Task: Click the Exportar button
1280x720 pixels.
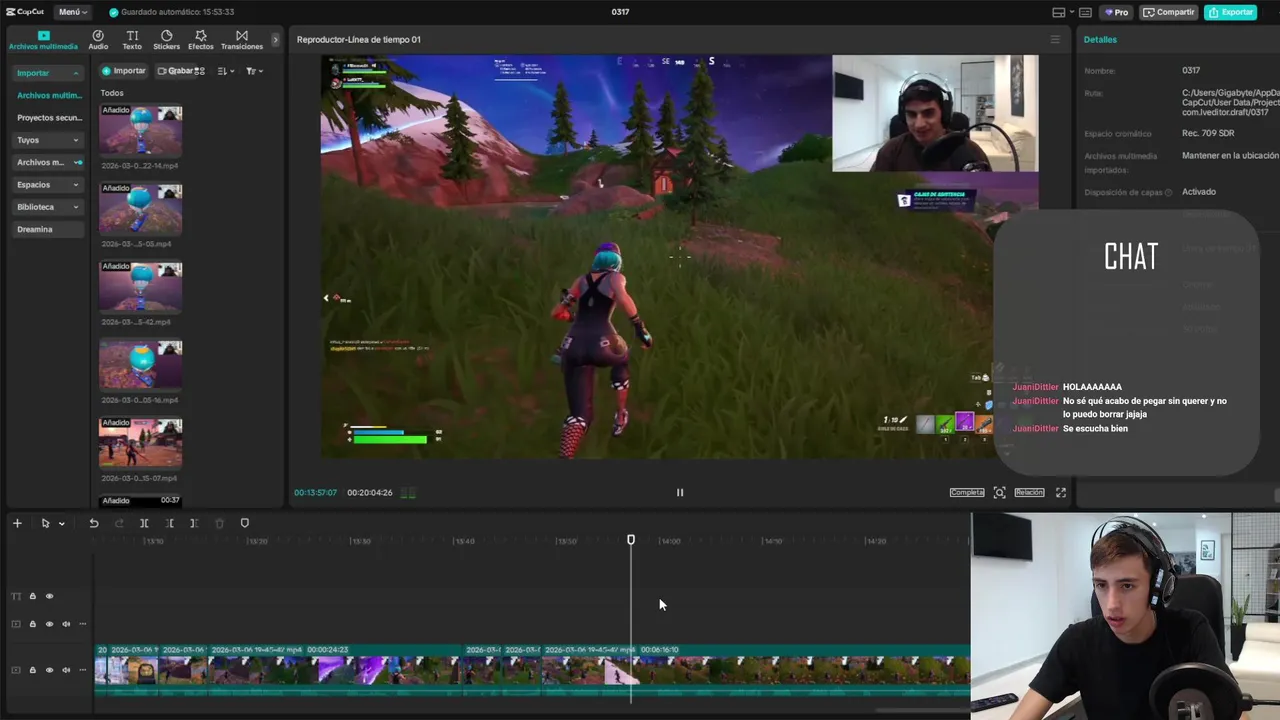Action: tap(1230, 12)
